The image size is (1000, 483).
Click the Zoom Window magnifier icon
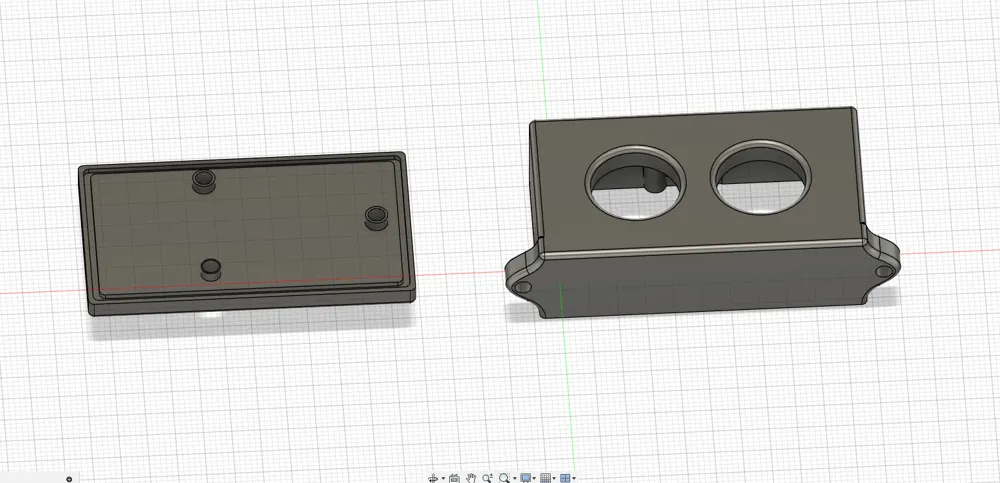click(504, 478)
